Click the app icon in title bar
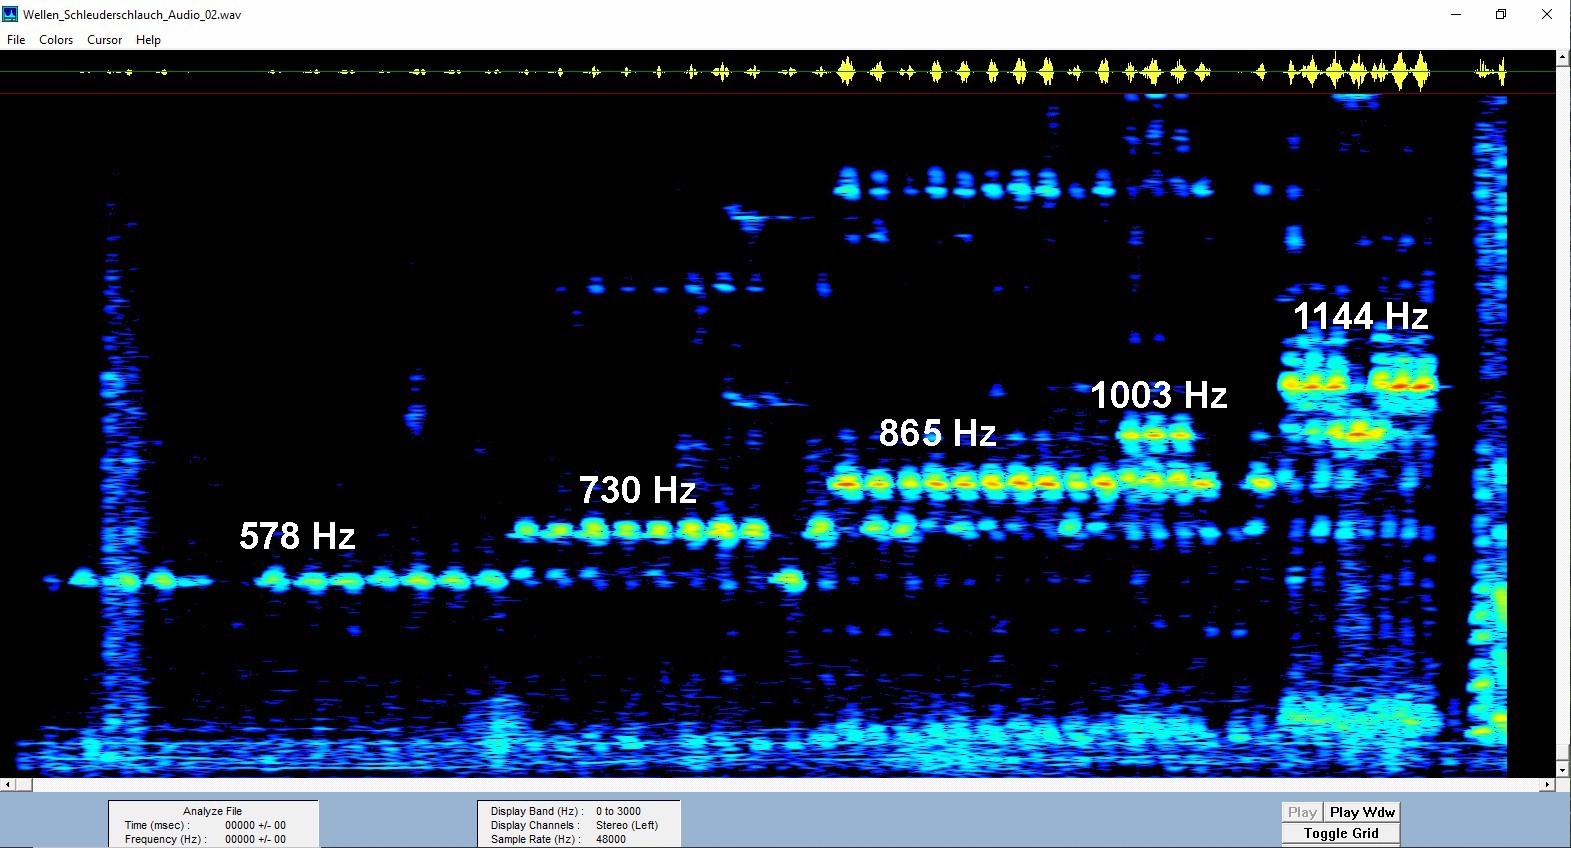Viewport: 1571px width, 848px height. click(x=10, y=14)
